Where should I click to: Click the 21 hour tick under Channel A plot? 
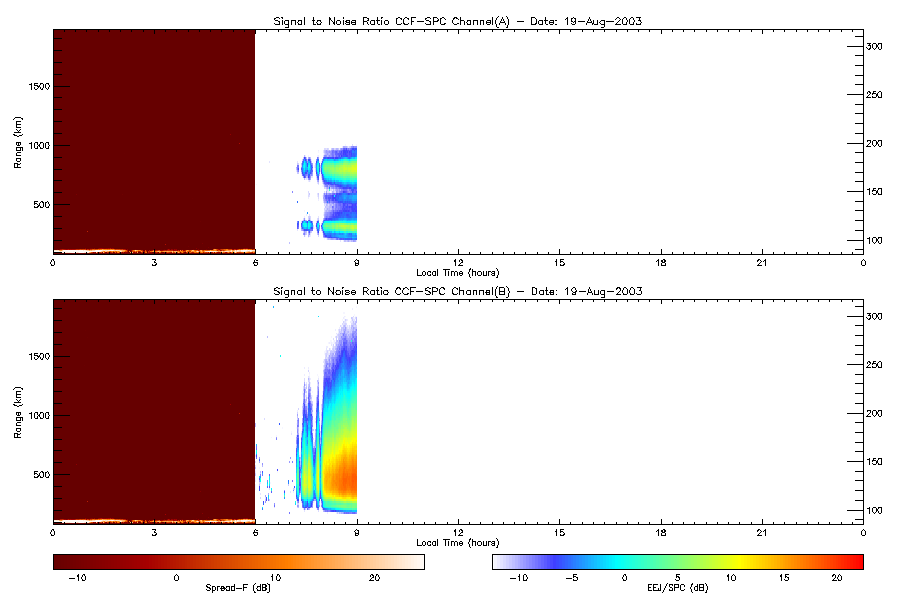pyautogui.click(x=762, y=263)
